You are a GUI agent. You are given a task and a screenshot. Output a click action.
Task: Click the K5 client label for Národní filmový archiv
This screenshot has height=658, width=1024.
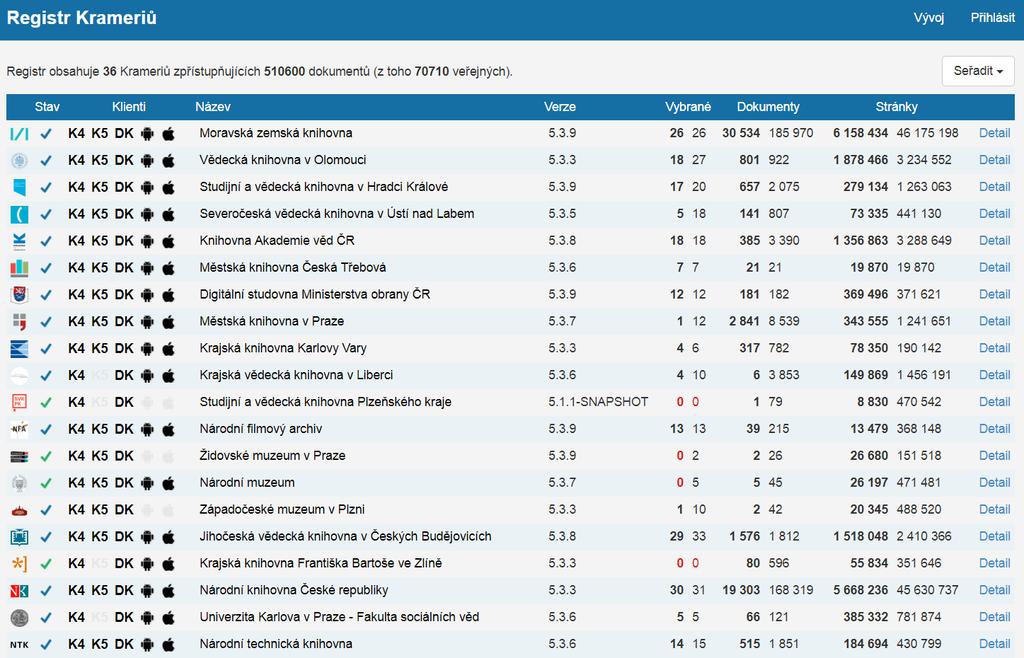(100, 429)
